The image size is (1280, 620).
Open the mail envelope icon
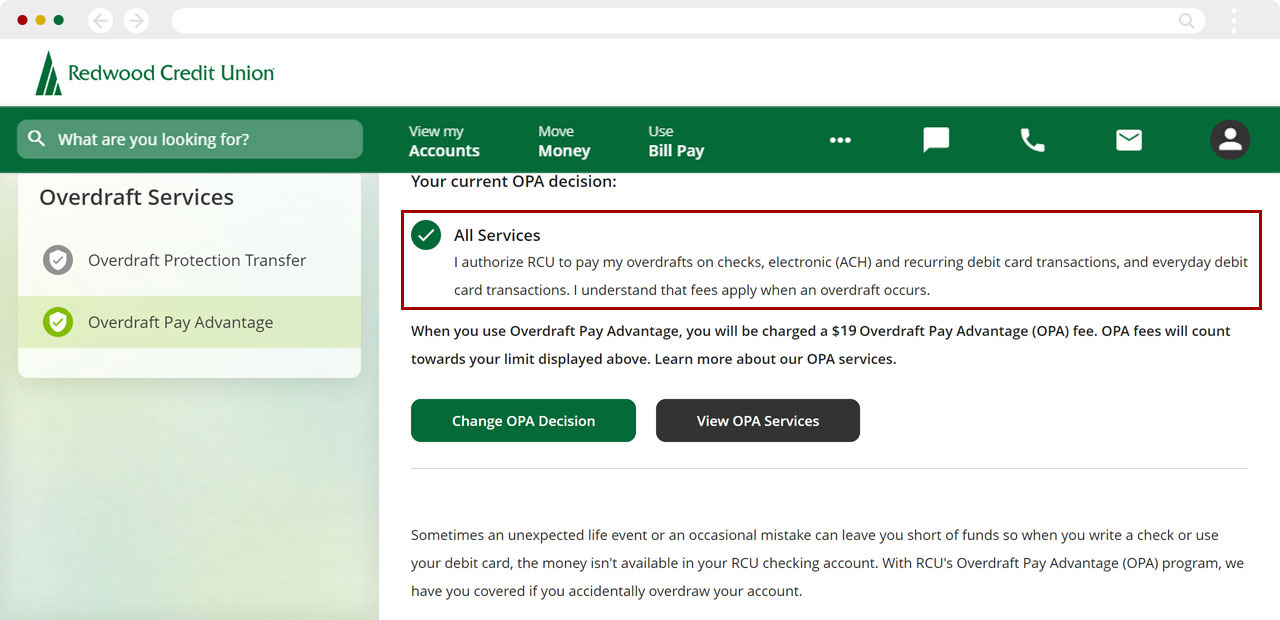(1129, 140)
